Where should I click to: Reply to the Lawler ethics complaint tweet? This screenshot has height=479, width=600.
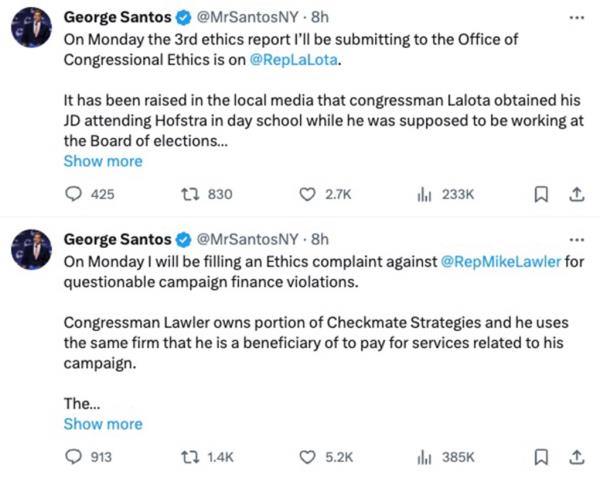point(73,457)
